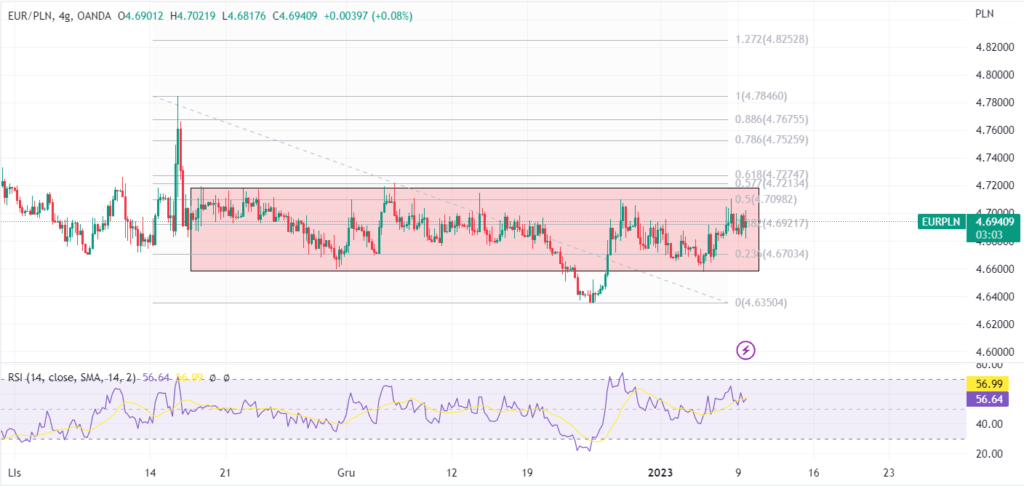This screenshot has height=486, width=1024.
Task: Click the purple 56.64 RSI value tag
Action: coord(989,399)
